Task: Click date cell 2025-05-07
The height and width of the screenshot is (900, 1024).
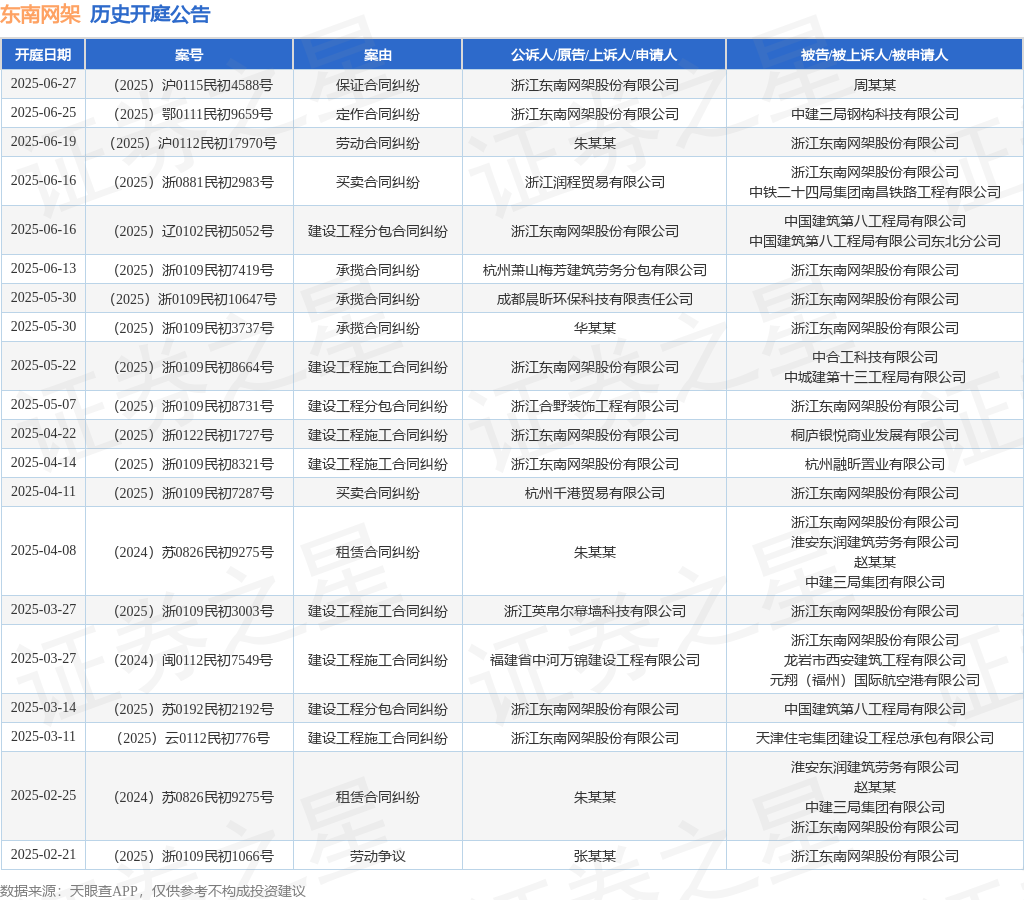Action: click(x=43, y=404)
